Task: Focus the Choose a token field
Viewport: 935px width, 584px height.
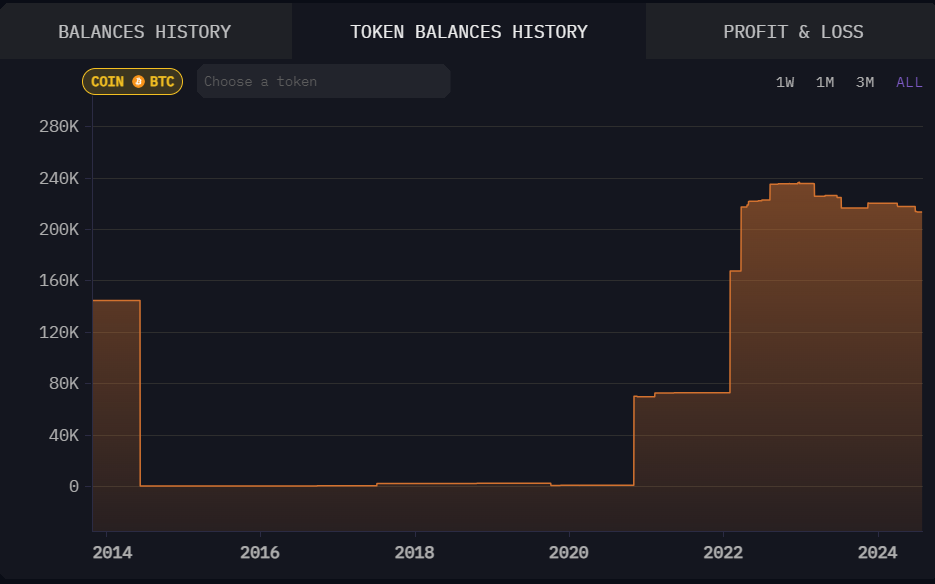Action: pos(323,81)
